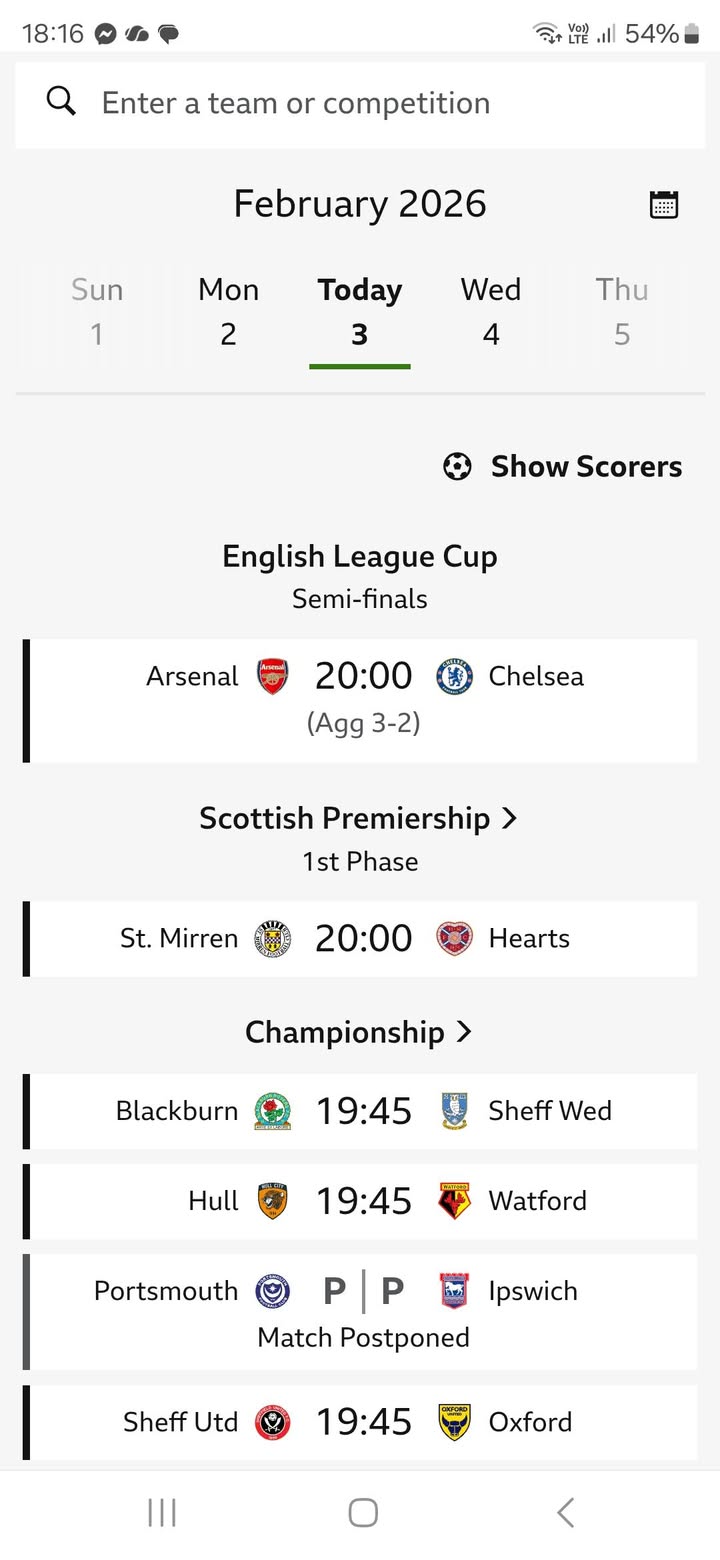Switch to the Wed 4 date tab
This screenshot has width=720, height=1560.
(x=490, y=311)
